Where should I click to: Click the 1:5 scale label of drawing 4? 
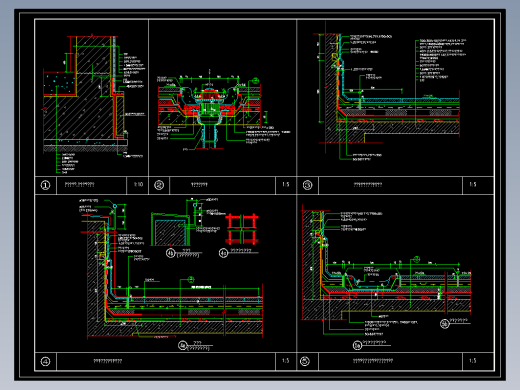(x=286, y=361)
